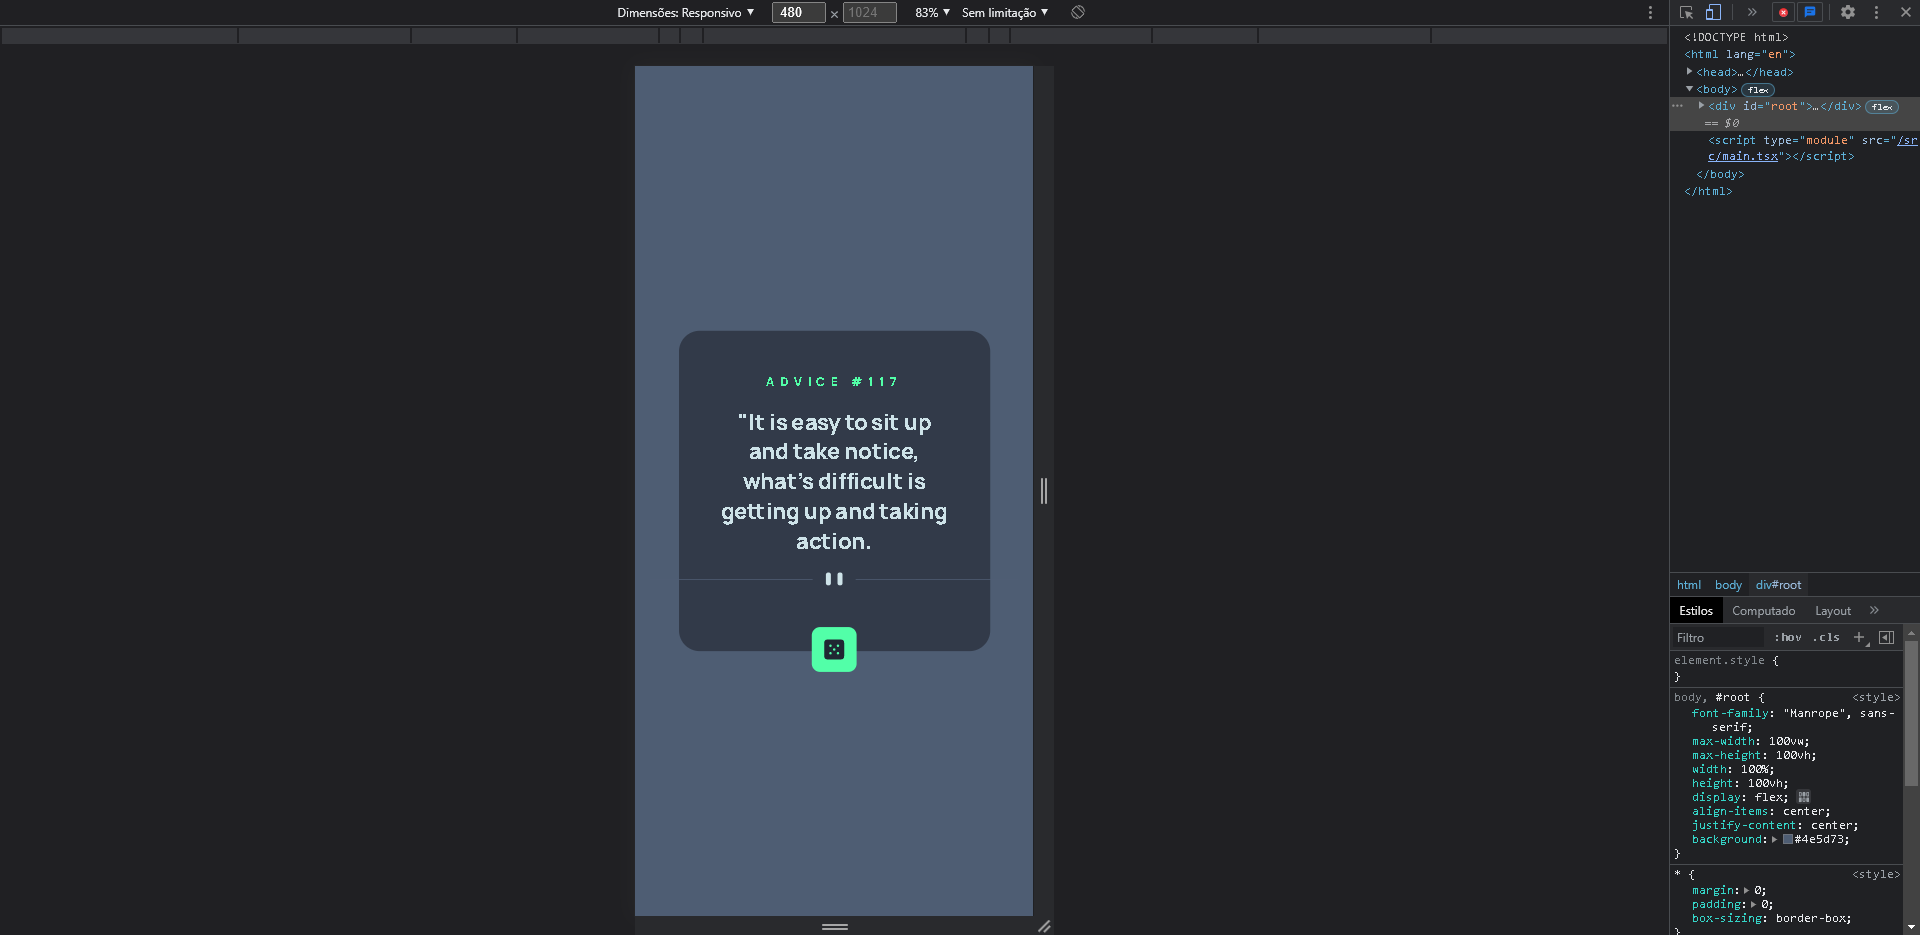Click the rotate screen icon in device toolbar
The width and height of the screenshot is (1920, 935).
[1078, 12]
